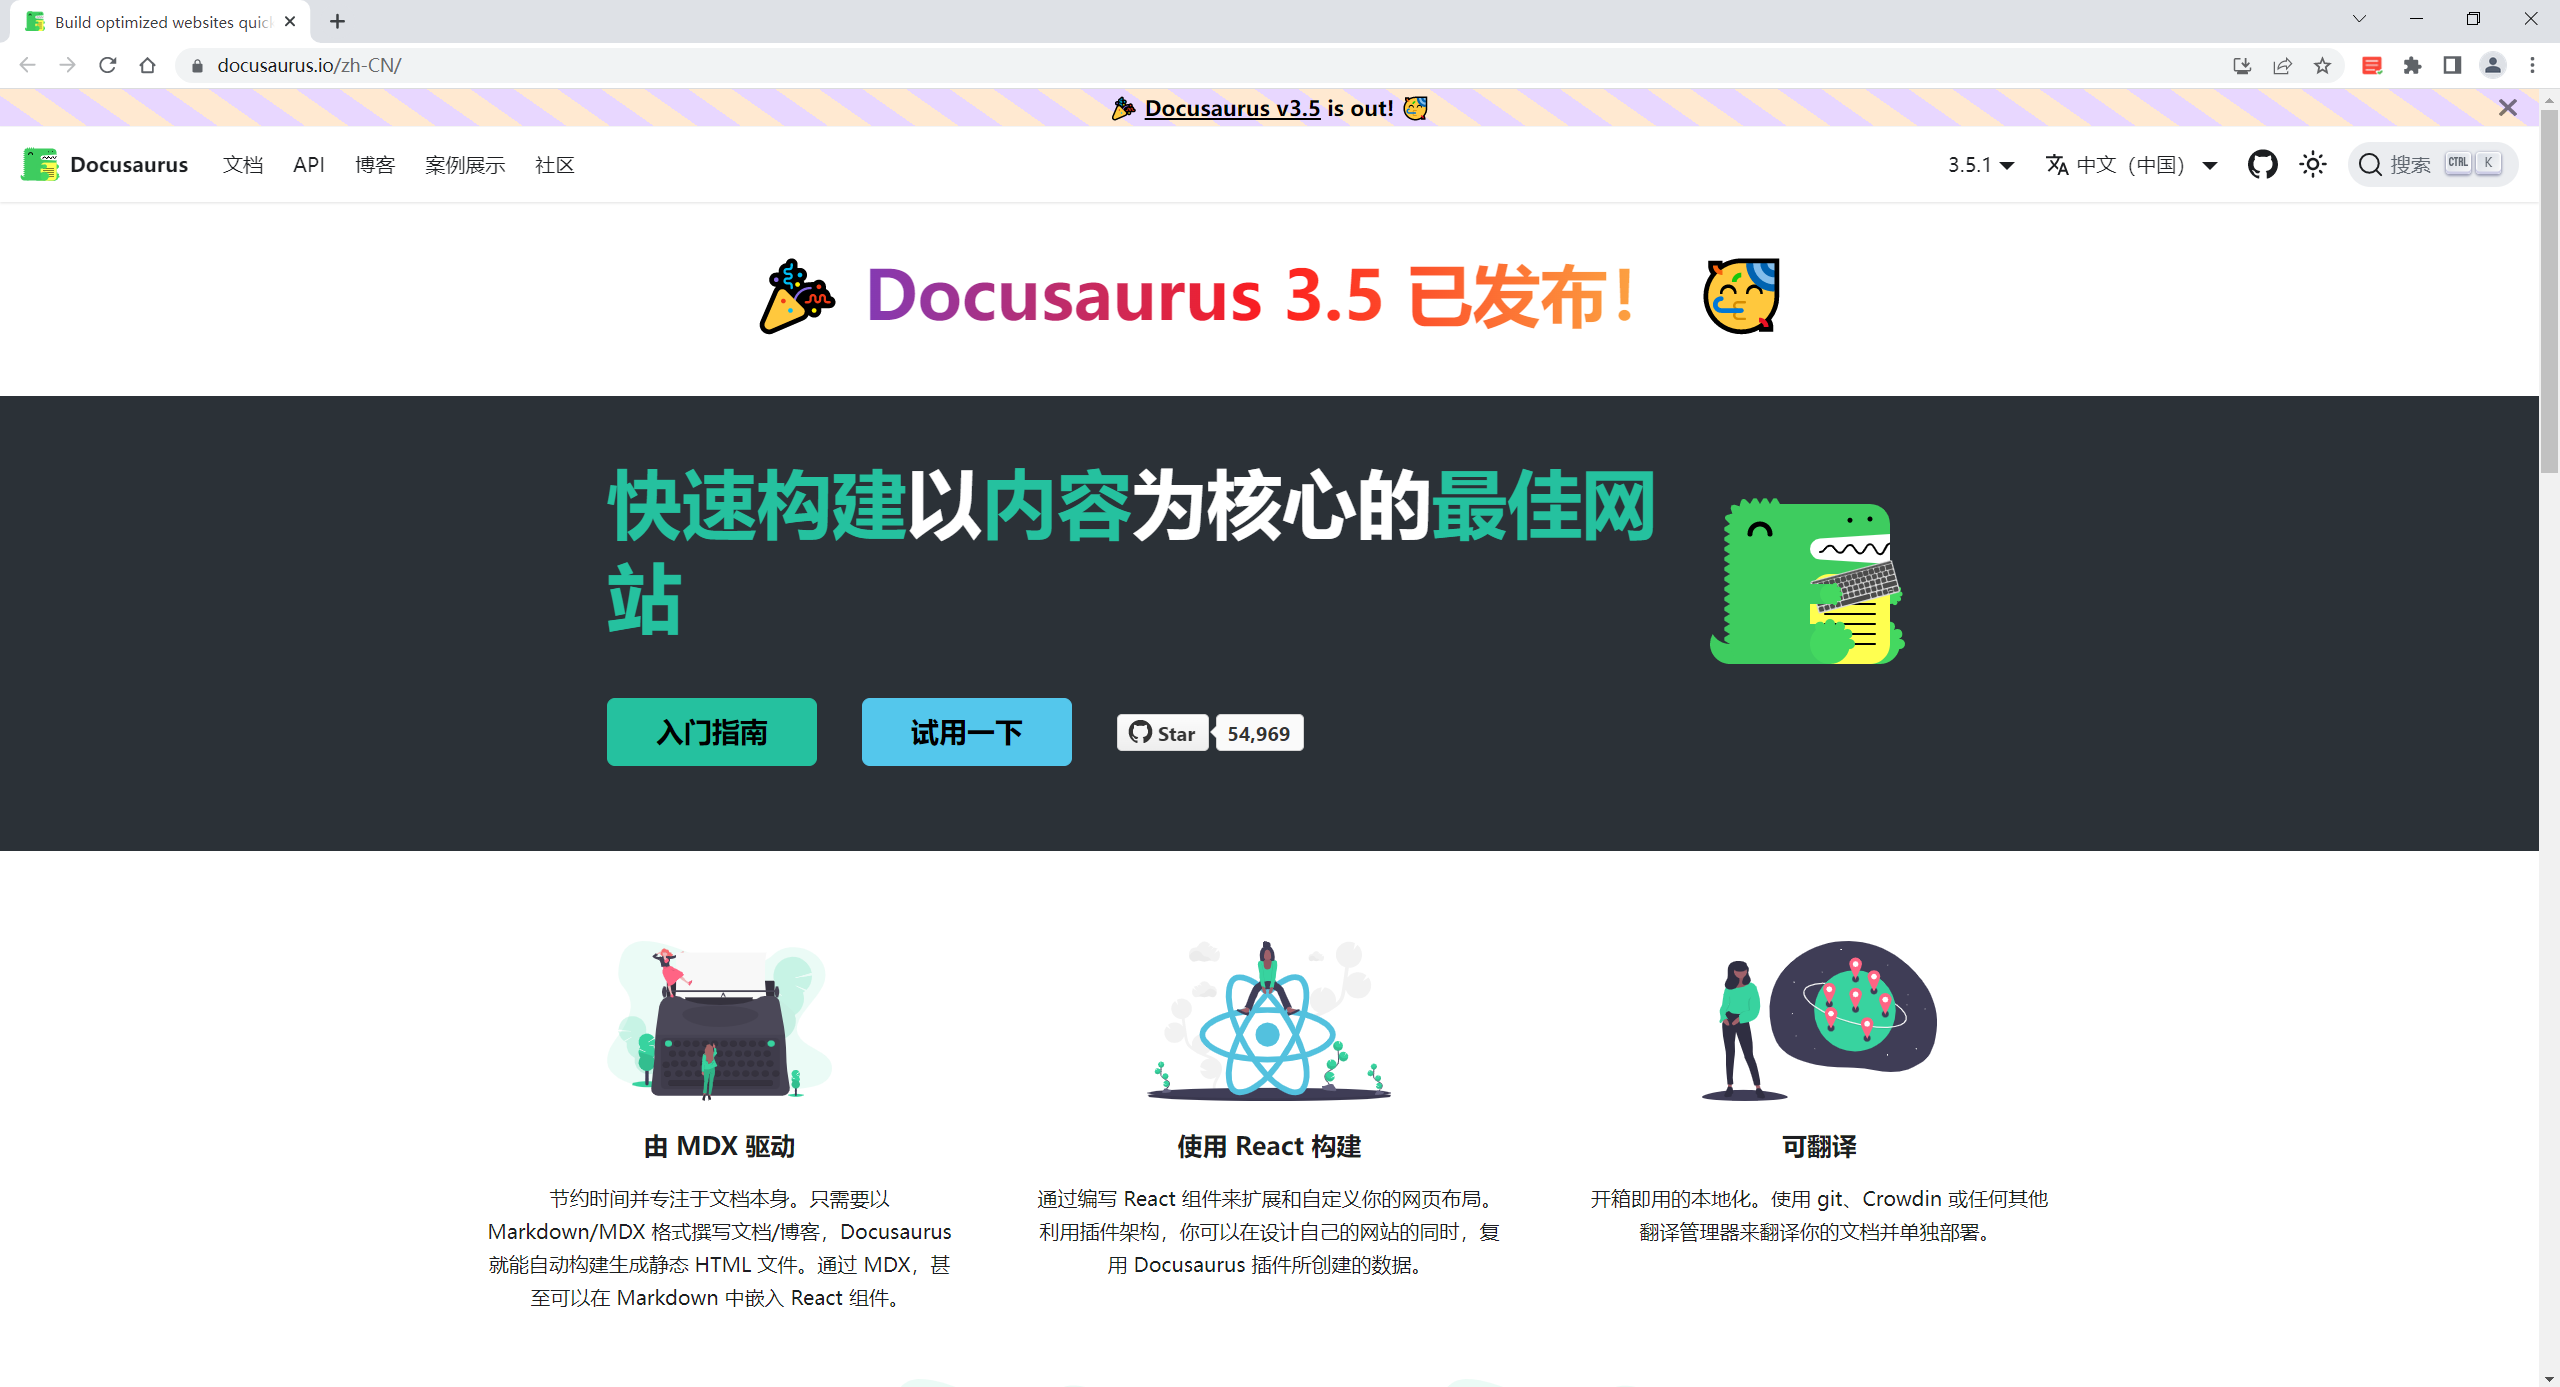The width and height of the screenshot is (2560, 1387).
Task: Click the search magnifier icon
Action: (x=2369, y=164)
